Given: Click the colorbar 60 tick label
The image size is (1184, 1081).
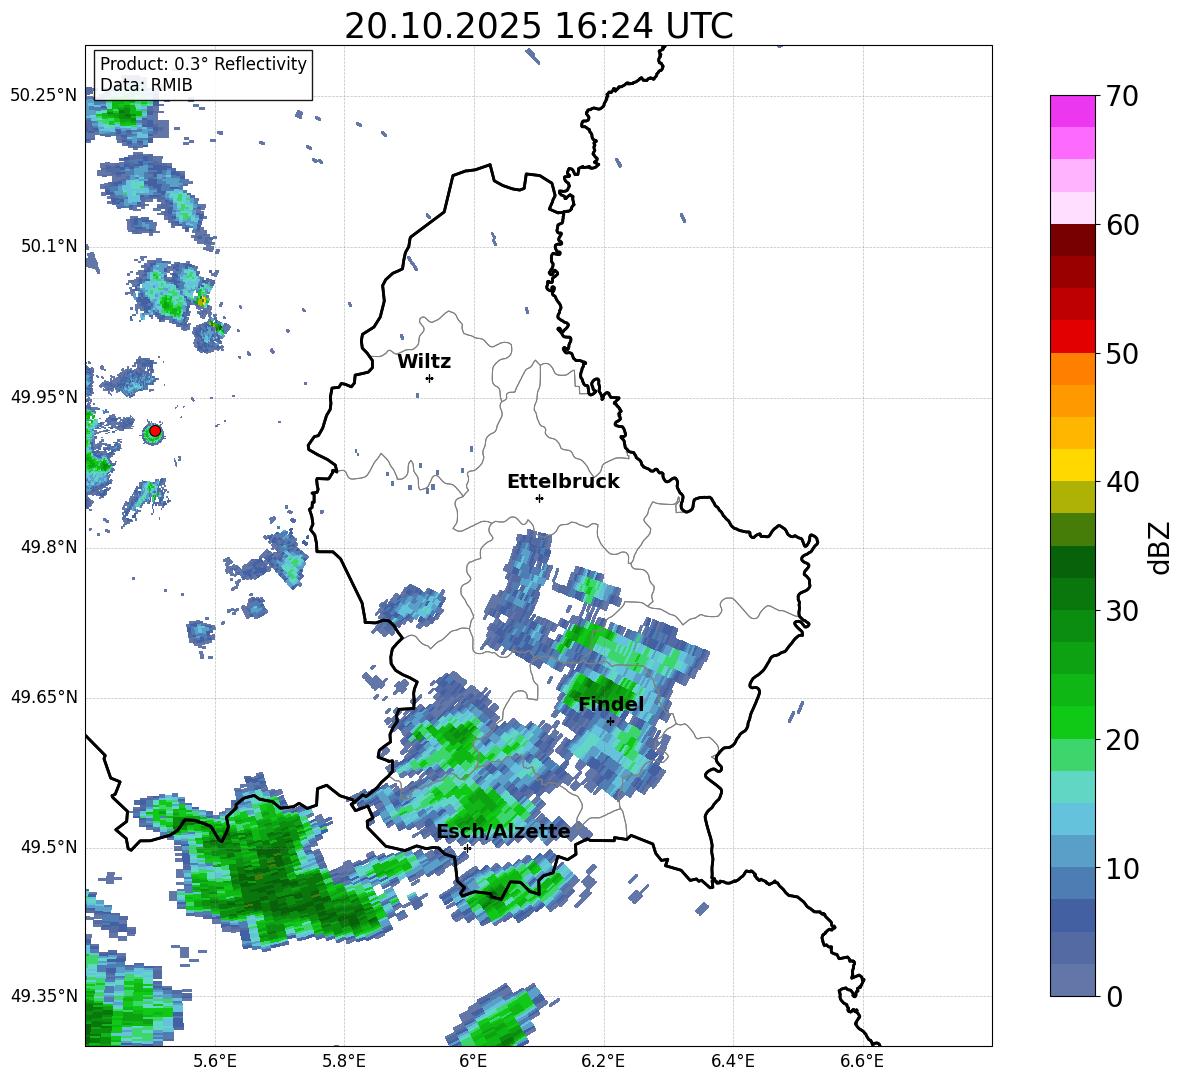Looking at the screenshot, I should point(1123,225).
